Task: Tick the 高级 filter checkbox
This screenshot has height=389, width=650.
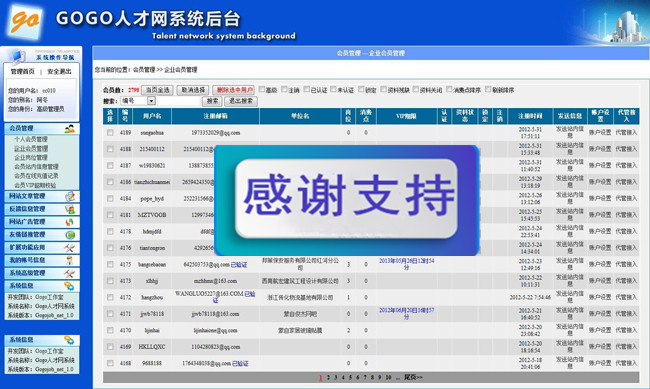Action: point(262,89)
